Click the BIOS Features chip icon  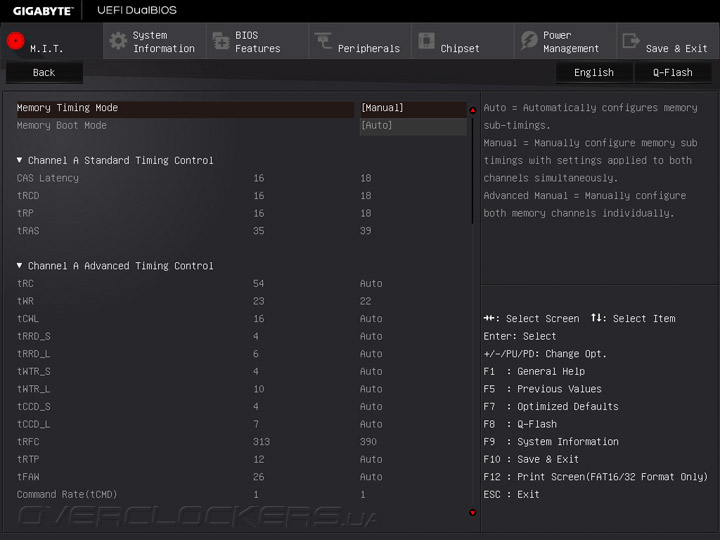pos(221,41)
